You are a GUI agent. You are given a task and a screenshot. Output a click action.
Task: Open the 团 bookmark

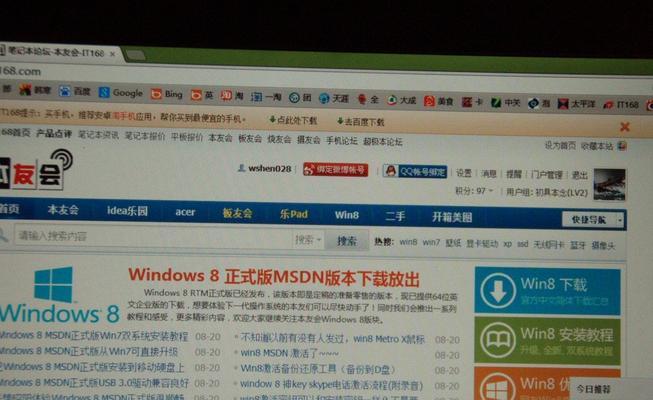click(x=300, y=98)
